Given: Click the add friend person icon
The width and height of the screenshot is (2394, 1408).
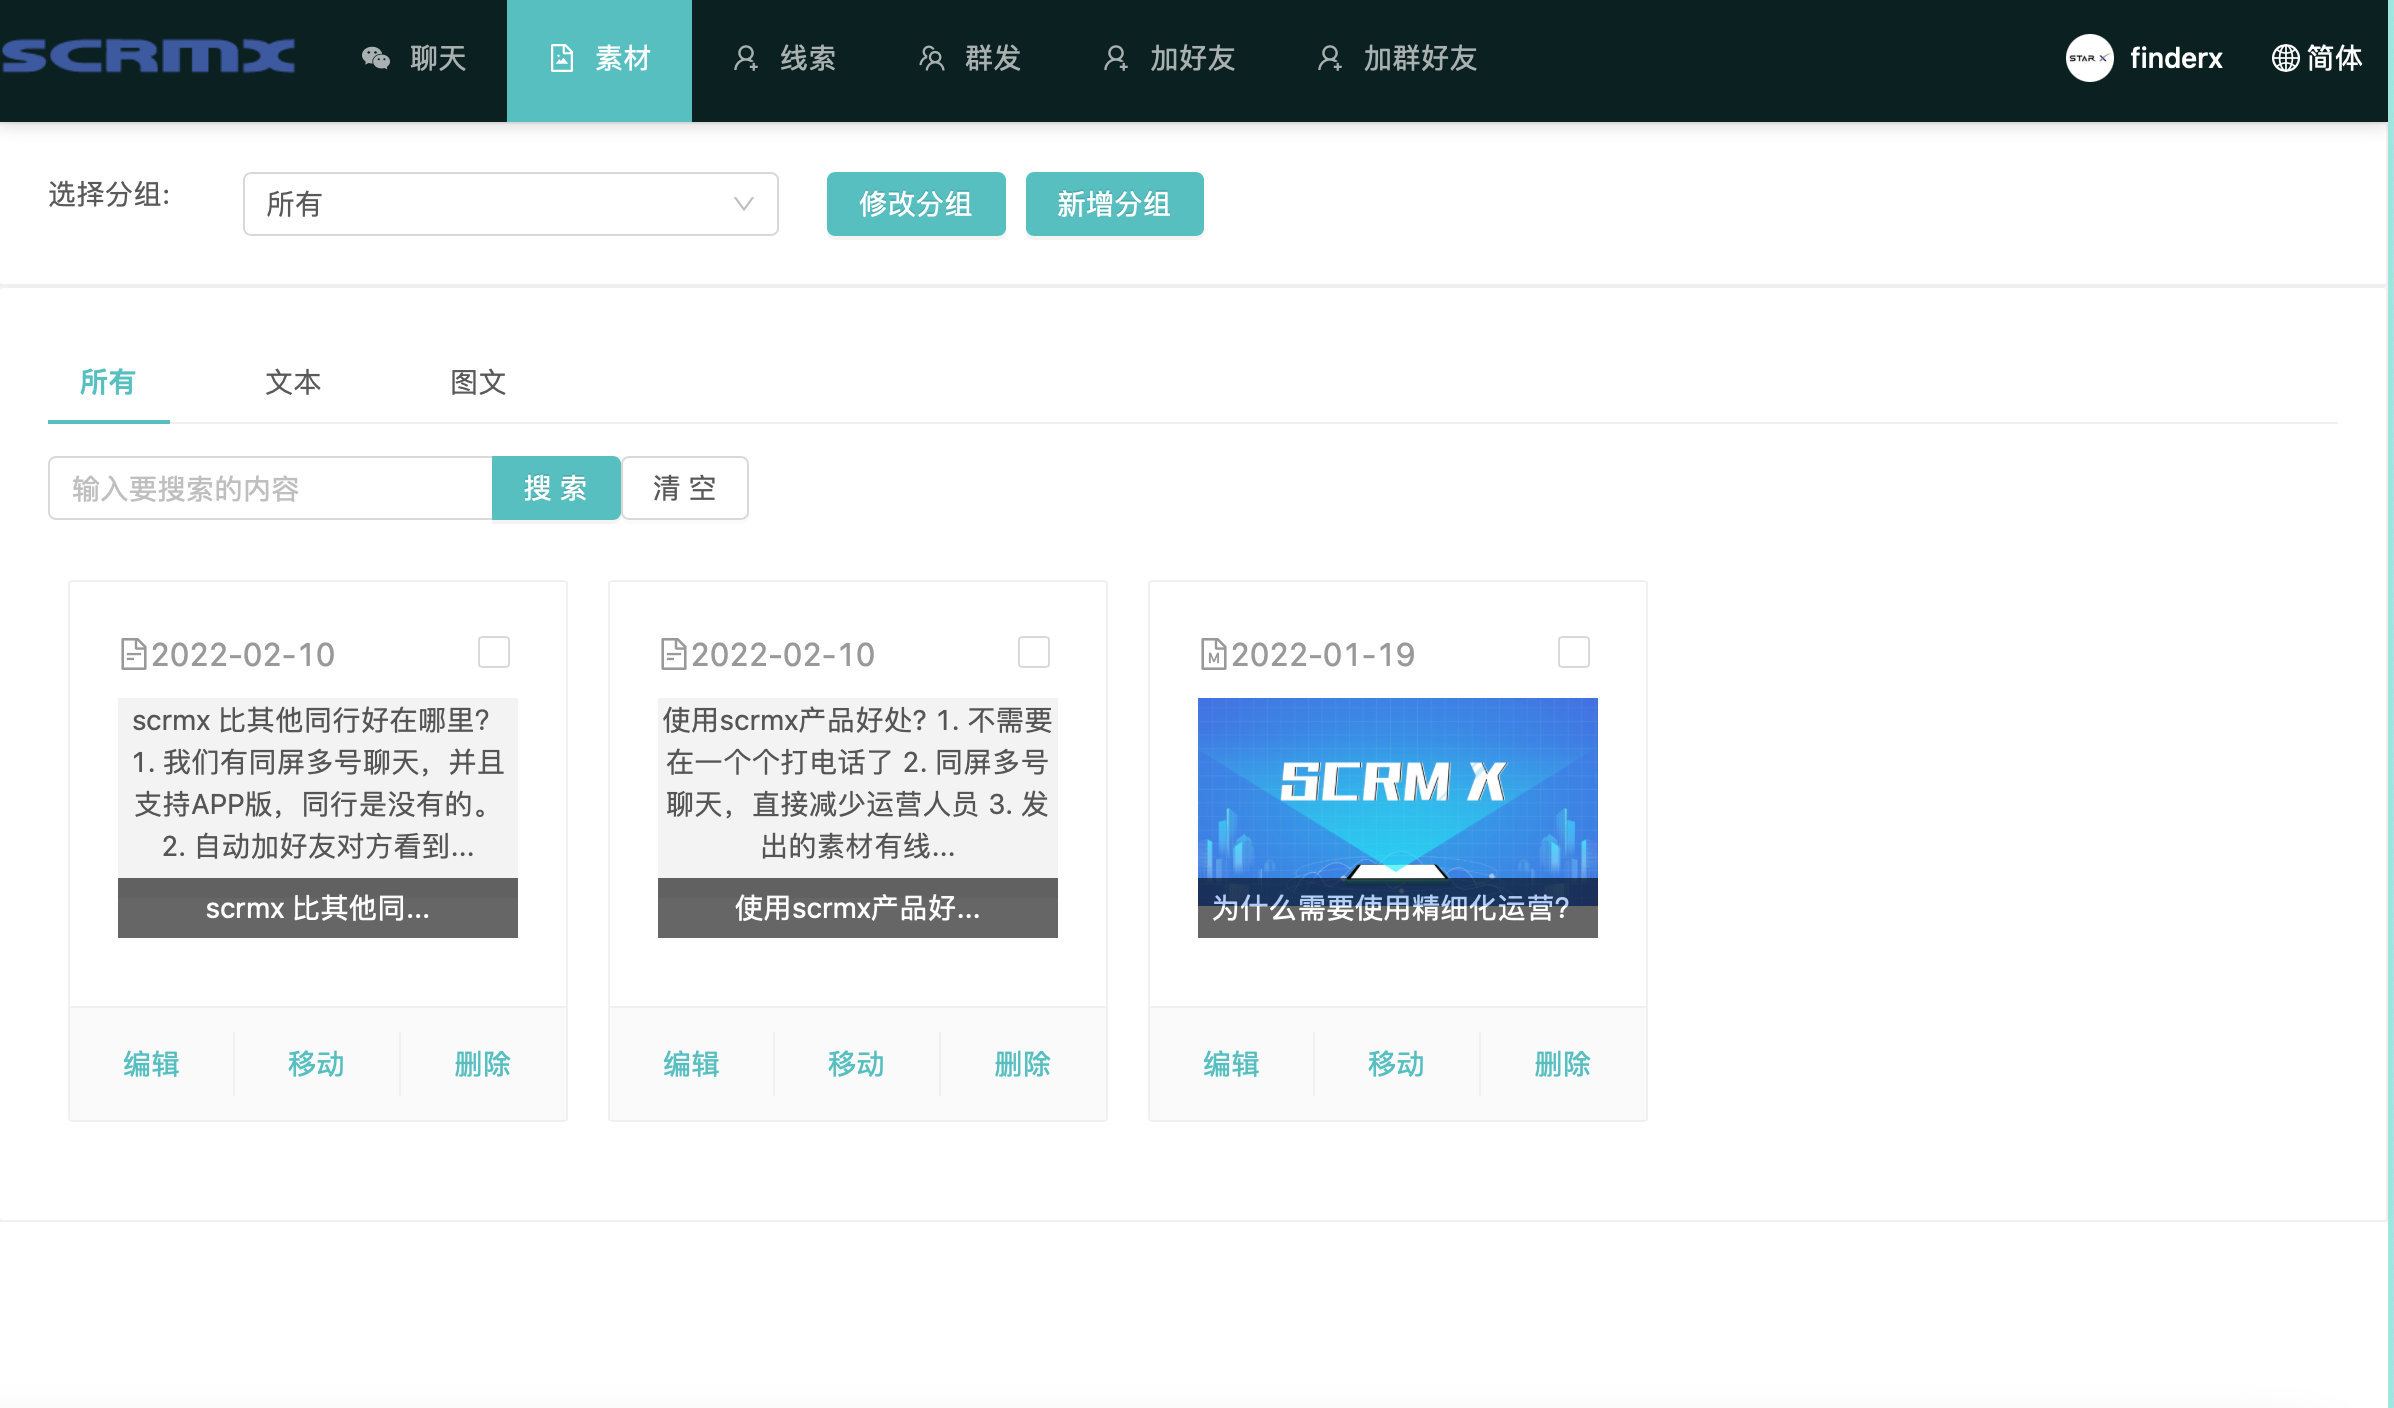Looking at the screenshot, I should pos(1116,58).
